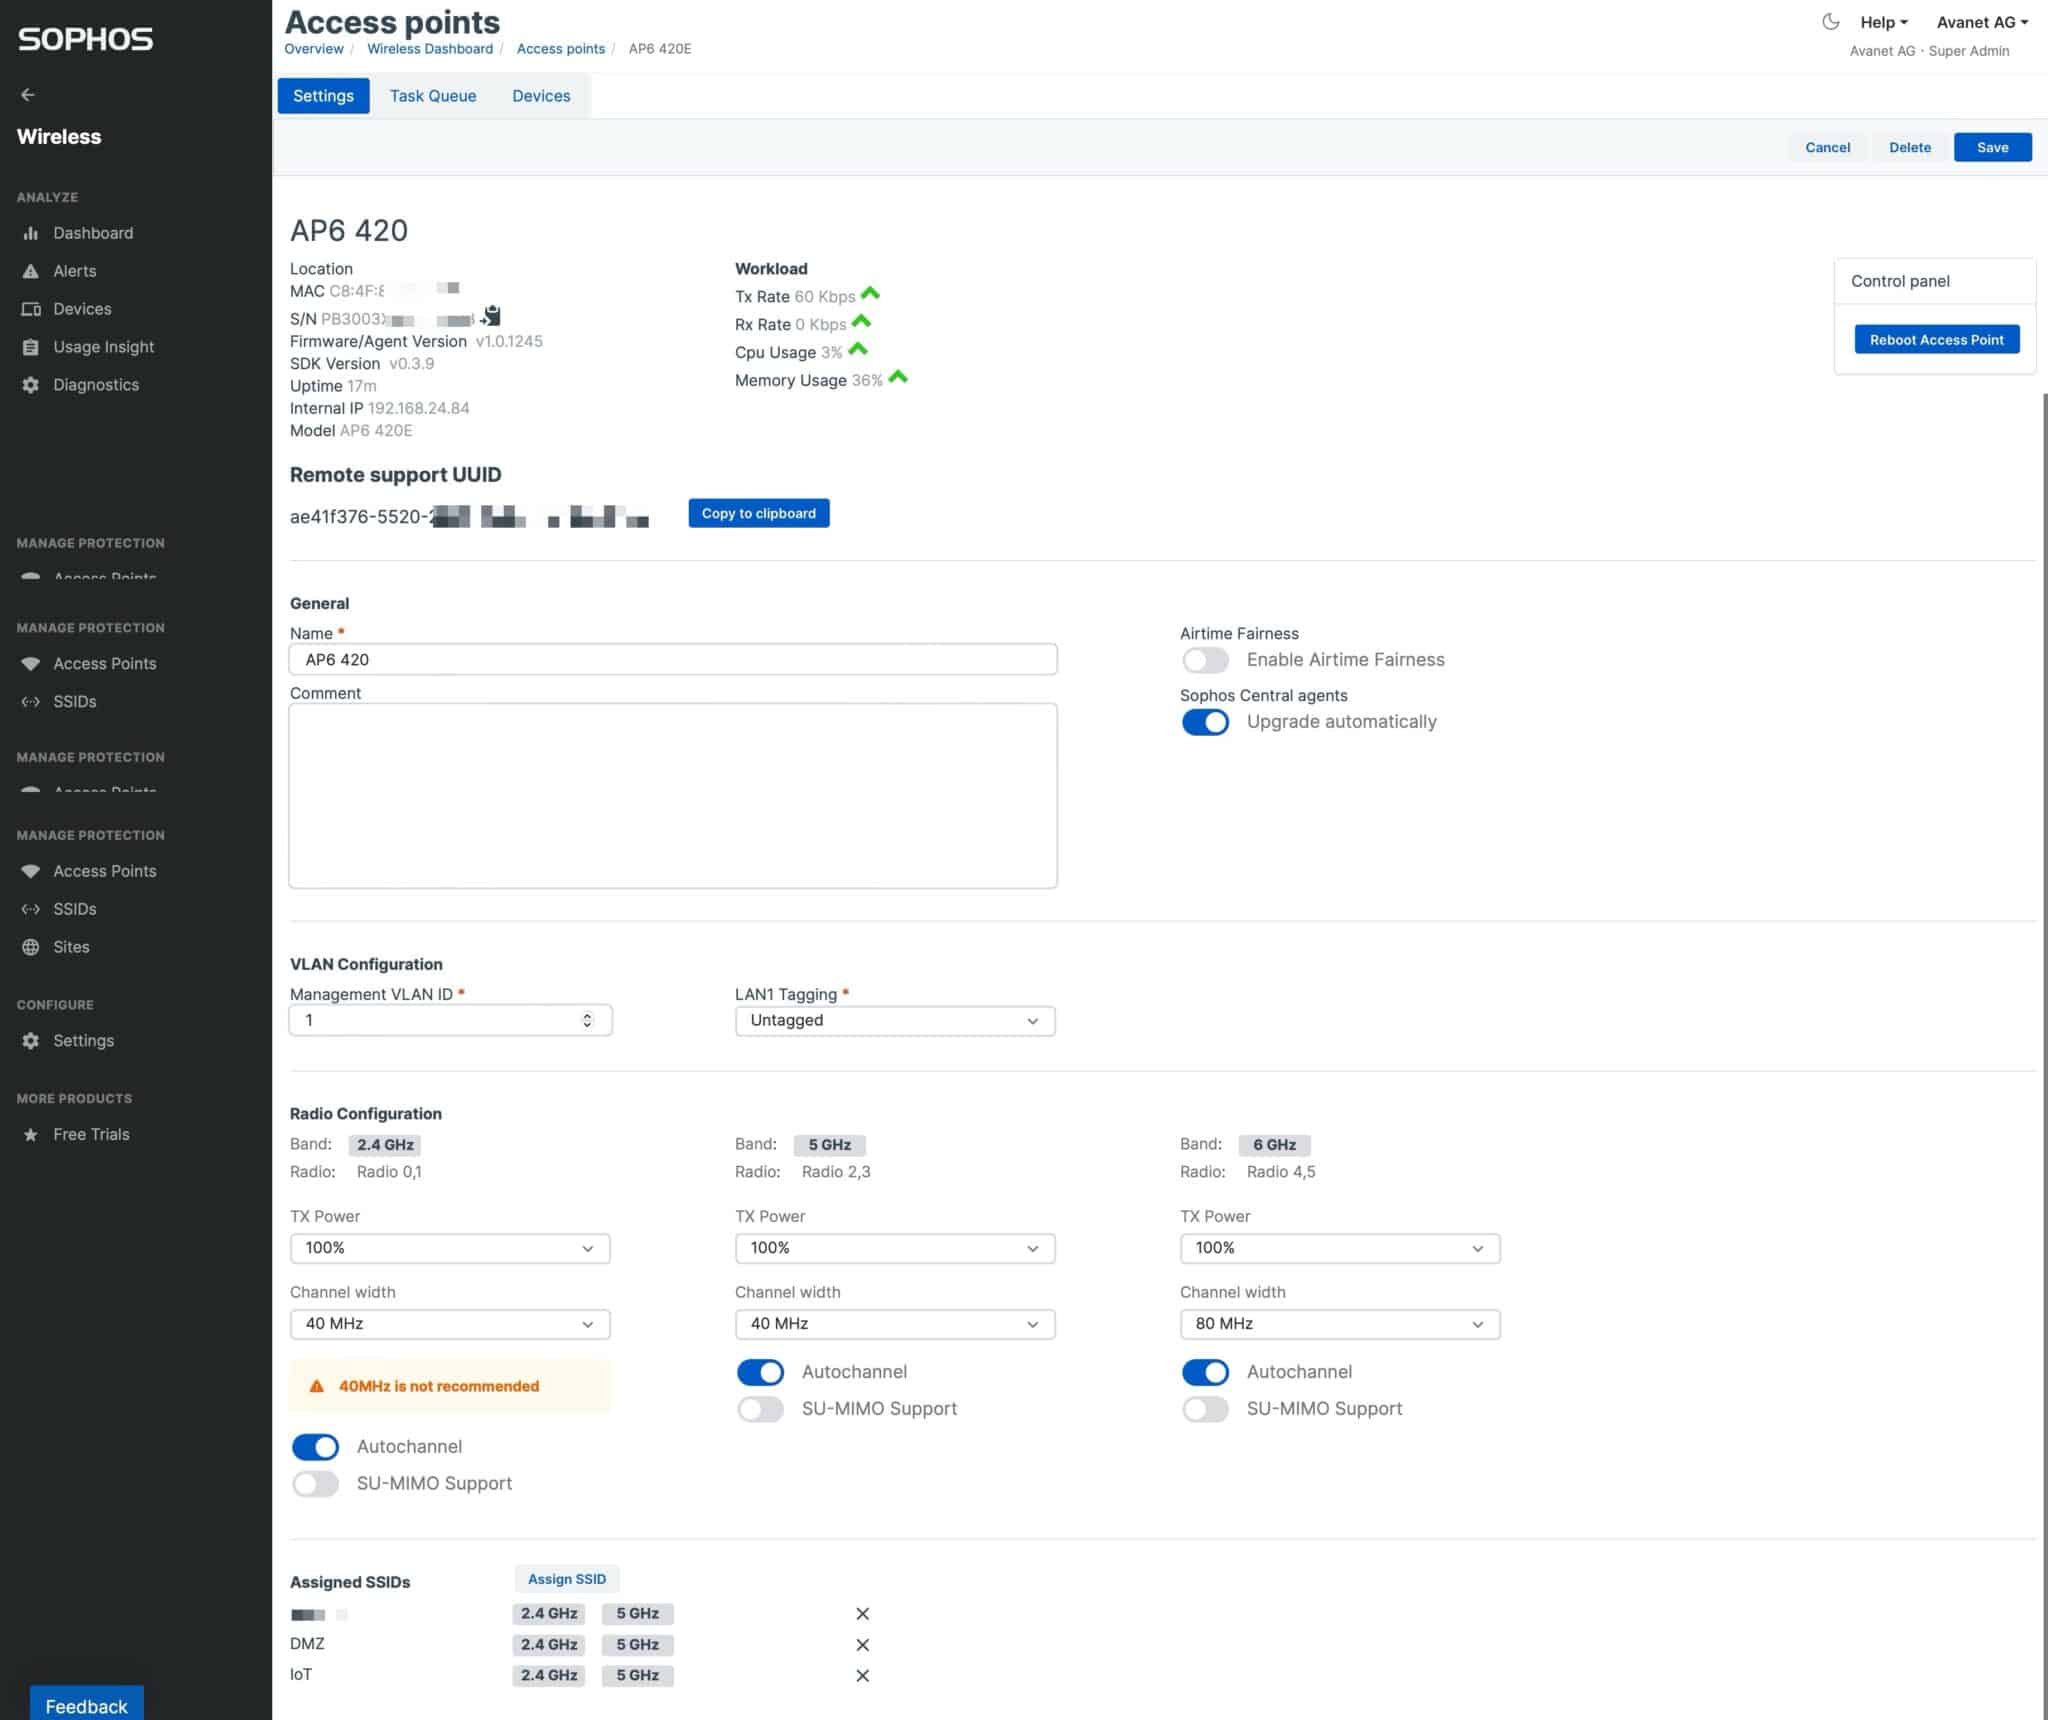Screen dimensions: 2048x1720
Task: Open the LAN1 Tagging dropdown
Action: (x=893, y=1020)
